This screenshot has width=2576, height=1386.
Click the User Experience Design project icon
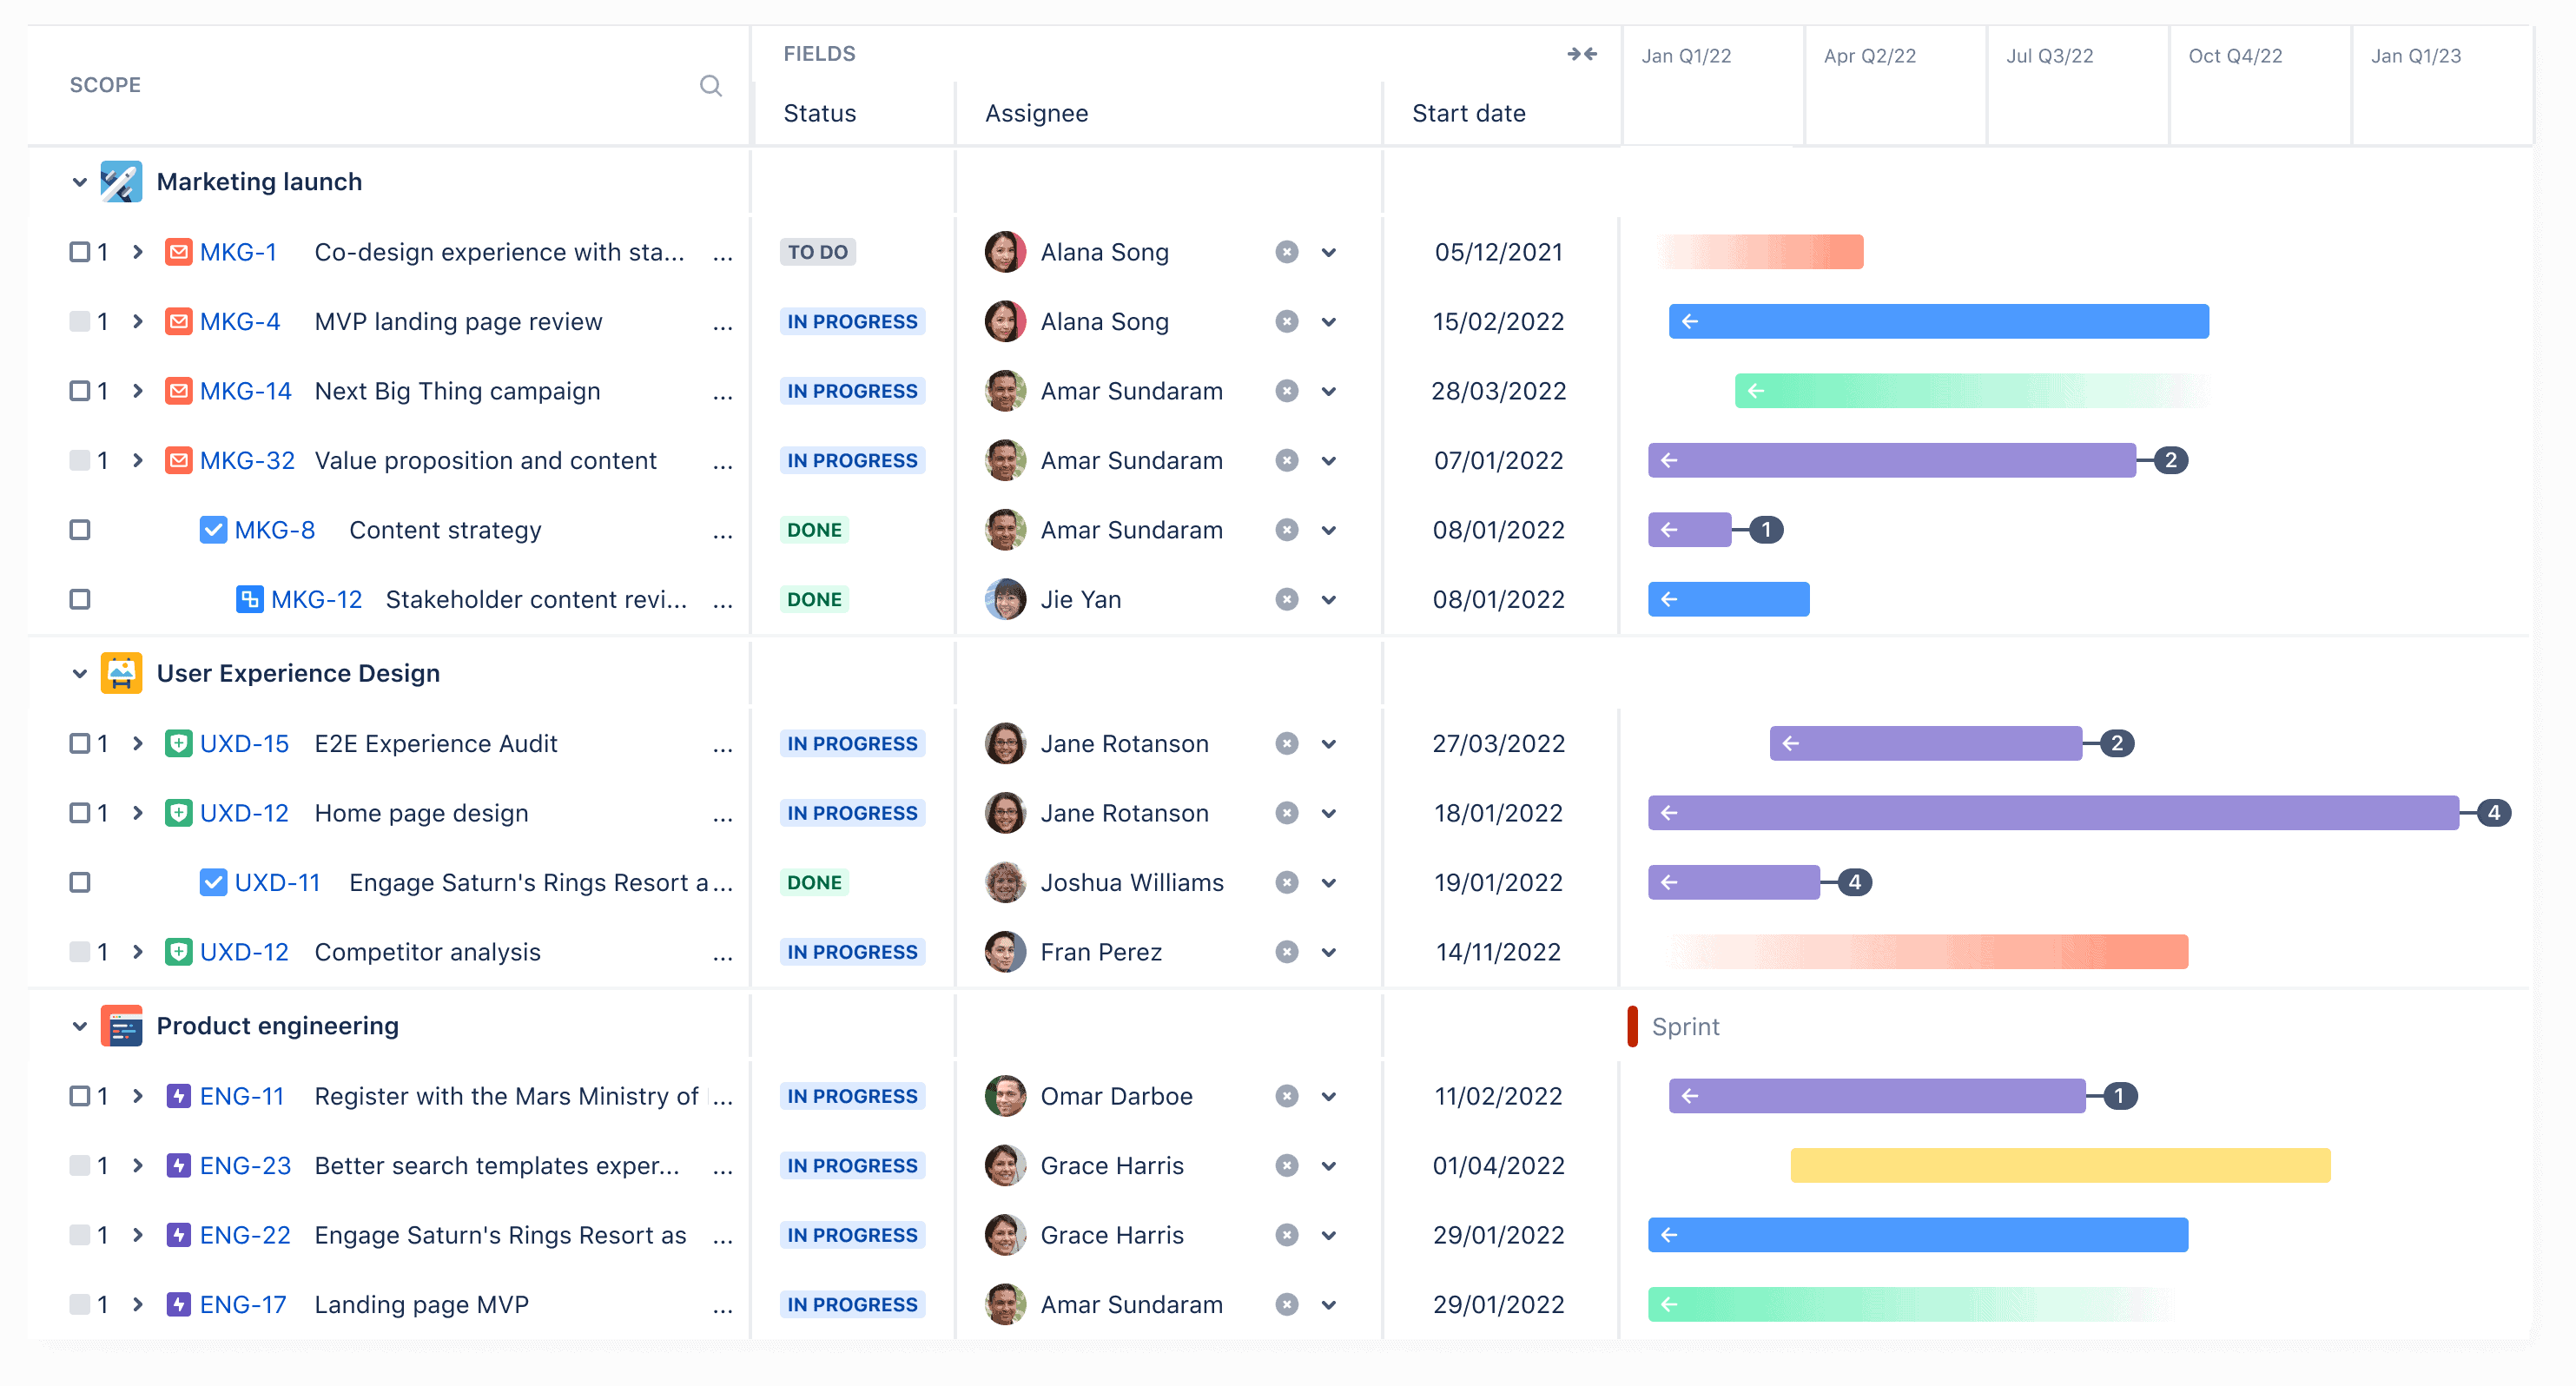pyautogui.click(x=123, y=673)
